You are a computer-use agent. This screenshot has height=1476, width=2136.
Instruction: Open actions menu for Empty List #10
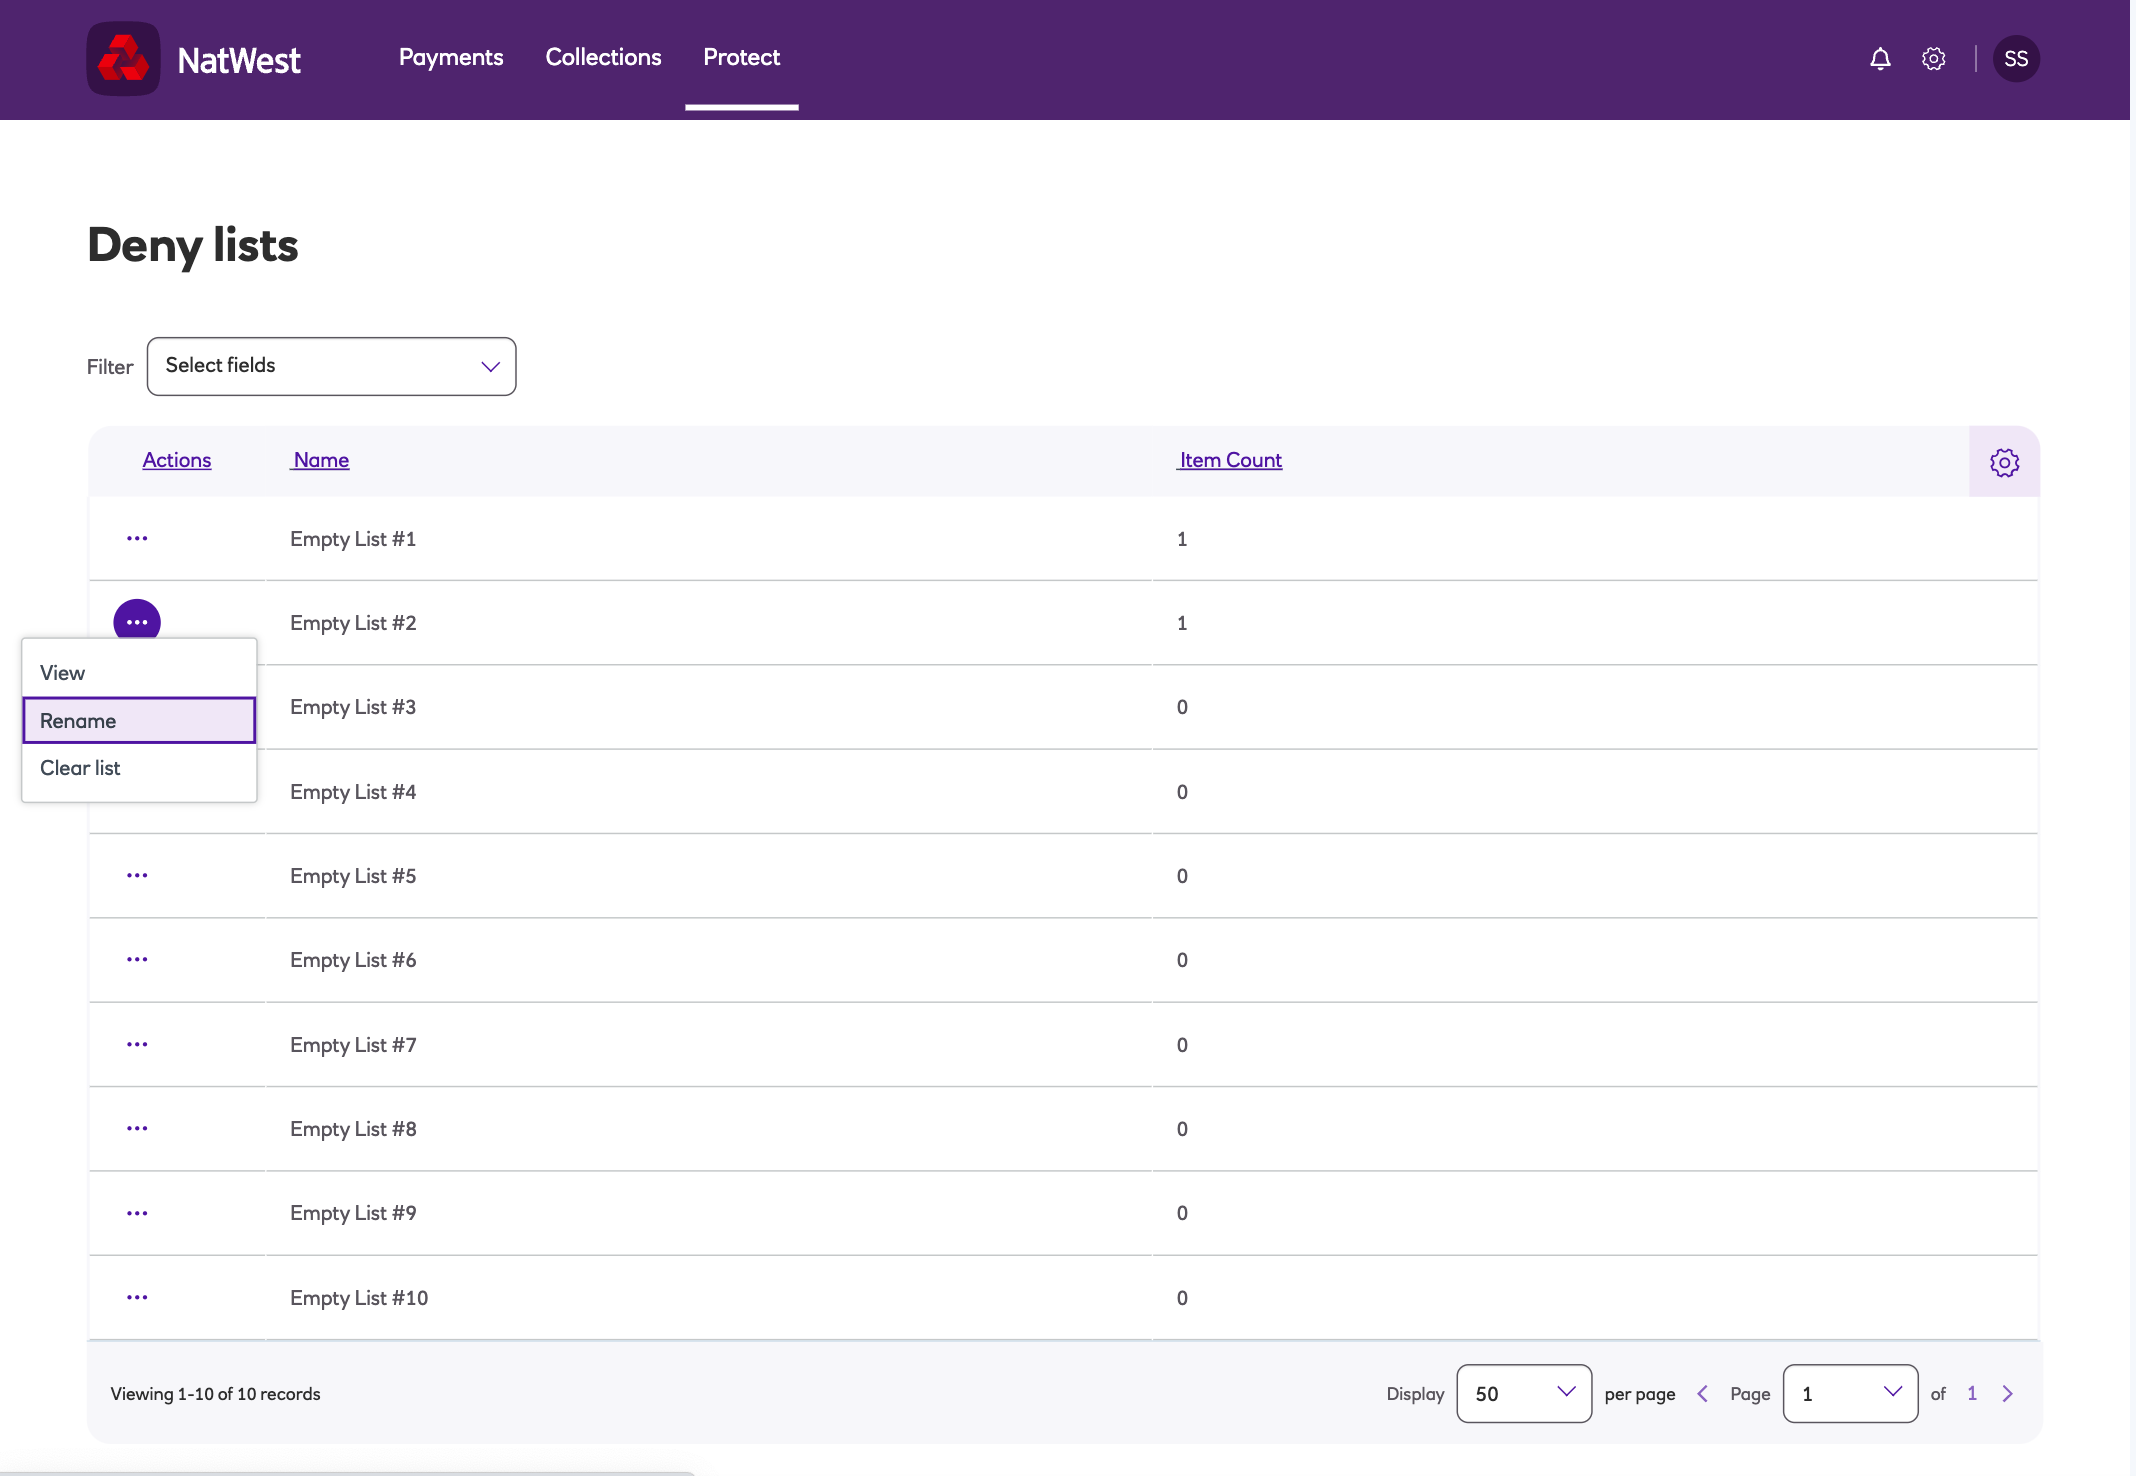pyautogui.click(x=137, y=1298)
